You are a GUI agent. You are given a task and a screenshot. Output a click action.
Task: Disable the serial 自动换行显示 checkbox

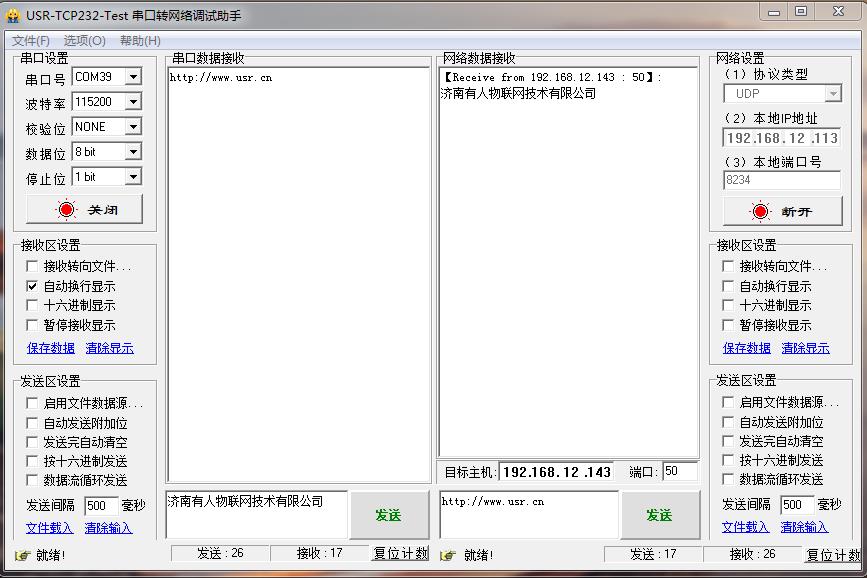click(32, 286)
